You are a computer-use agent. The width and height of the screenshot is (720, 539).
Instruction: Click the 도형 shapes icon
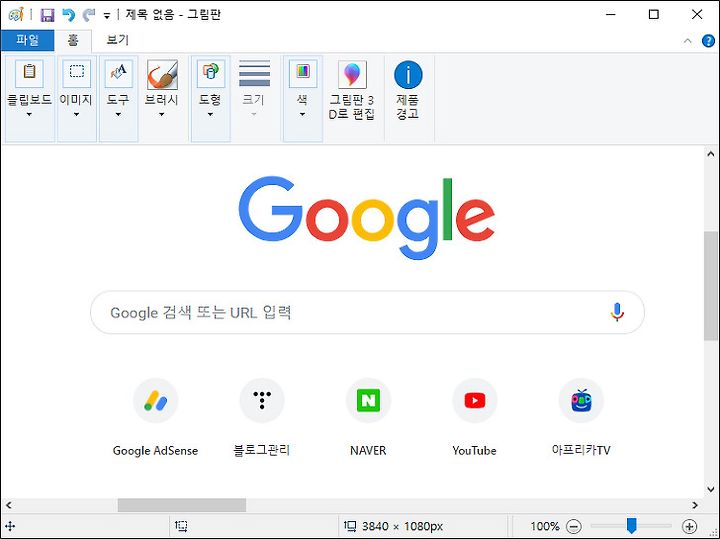[211, 73]
